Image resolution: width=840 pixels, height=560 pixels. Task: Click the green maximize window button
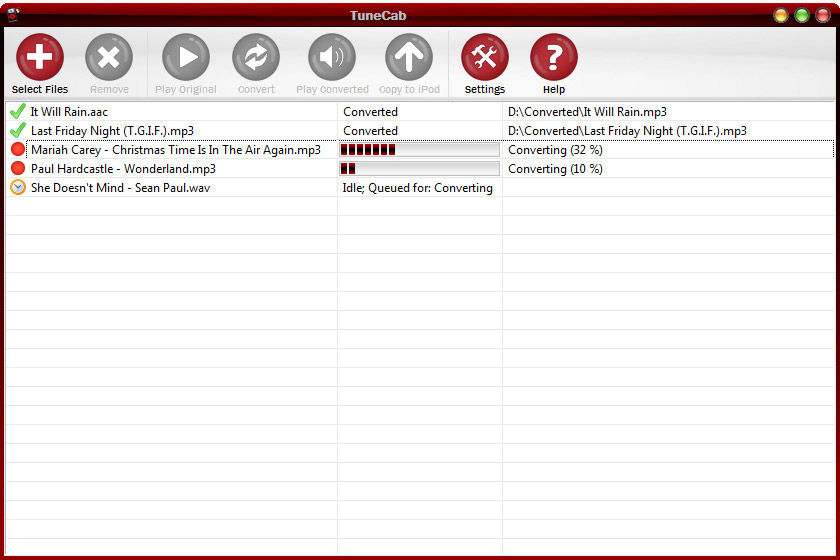click(802, 15)
